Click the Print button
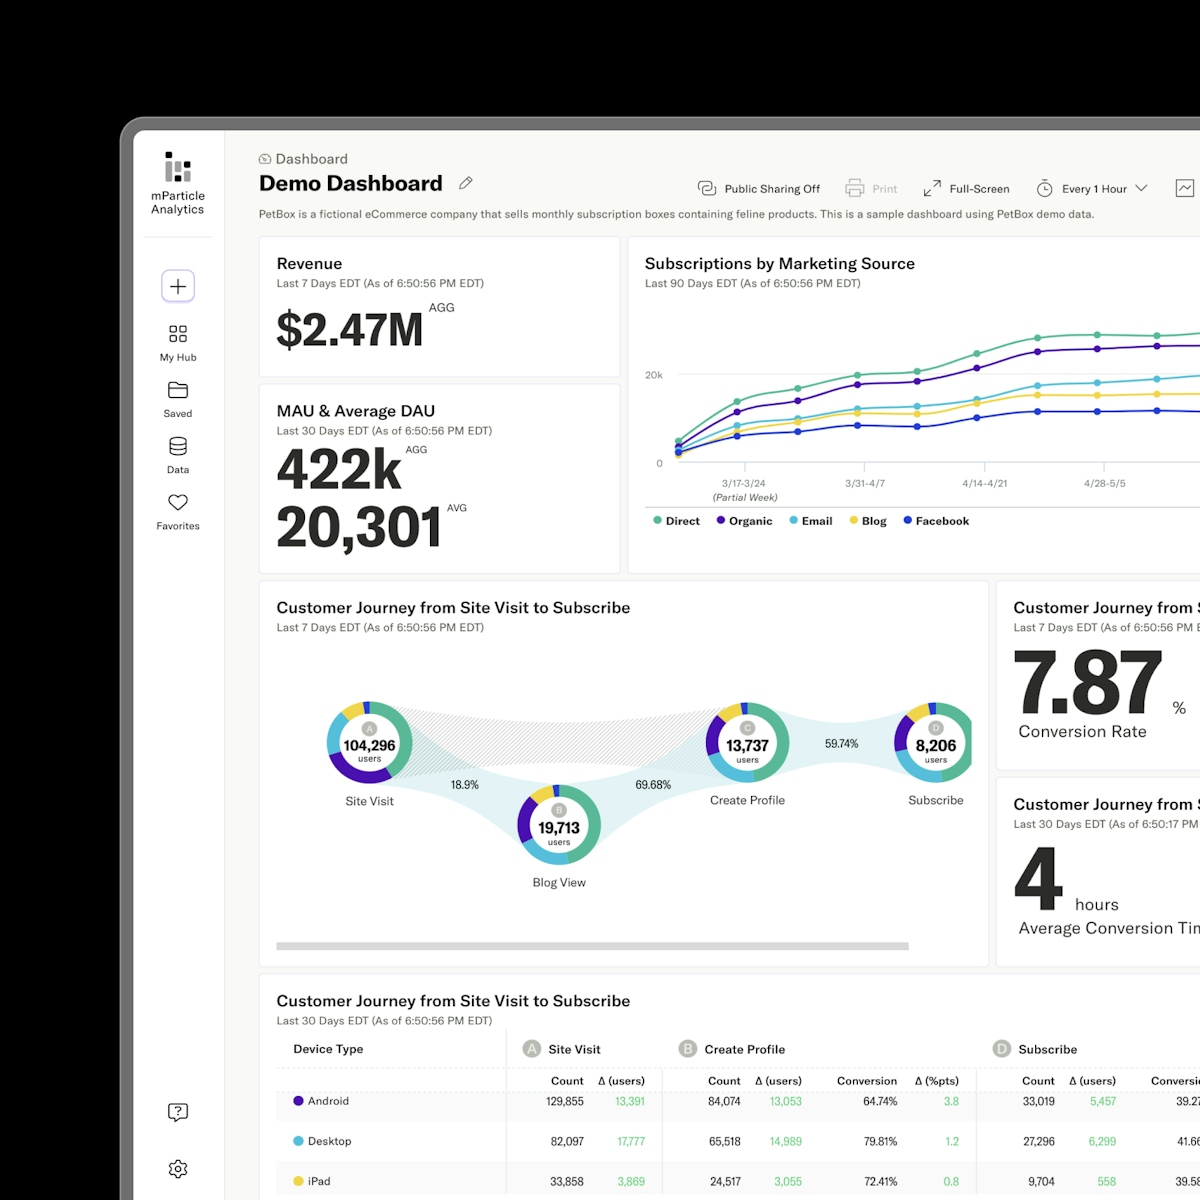Viewport: 1200px width, 1200px height. [871, 188]
